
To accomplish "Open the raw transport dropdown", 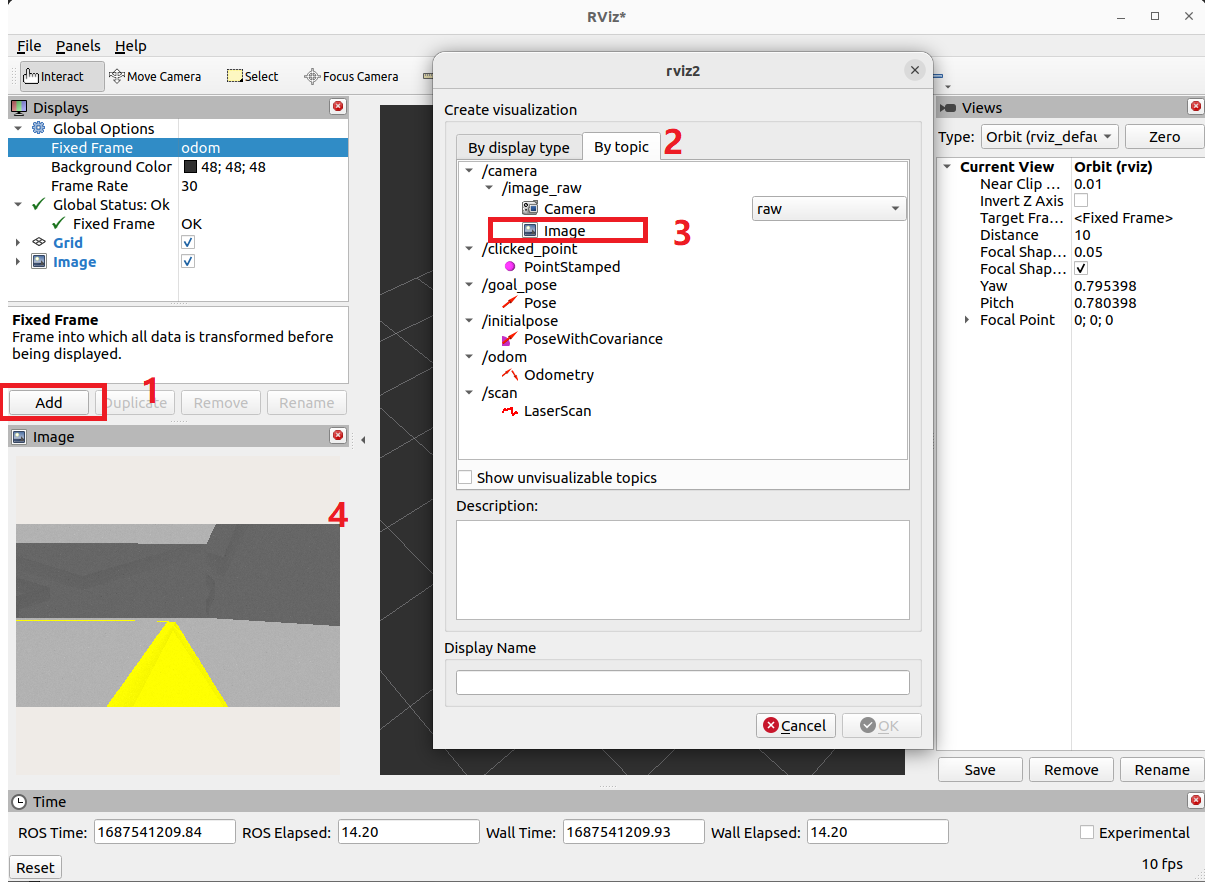I will click(828, 209).
